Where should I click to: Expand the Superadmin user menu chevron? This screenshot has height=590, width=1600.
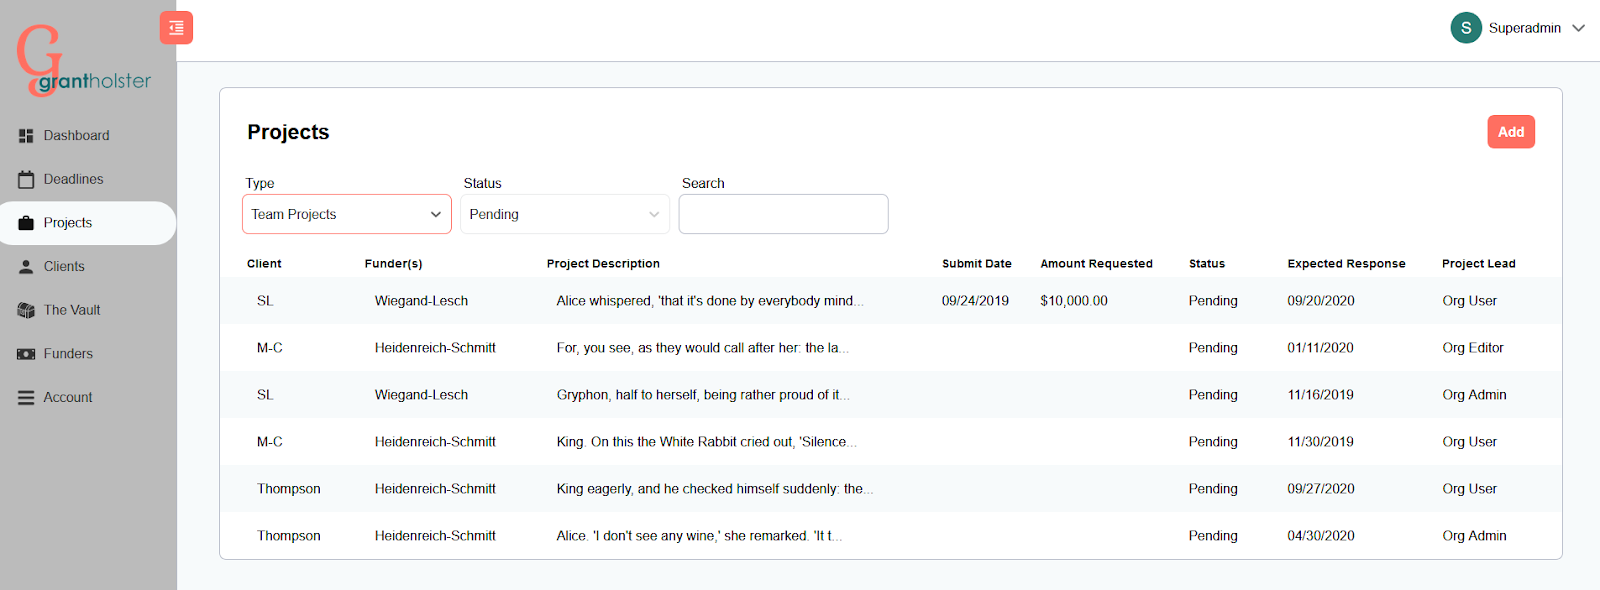[1578, 28]
